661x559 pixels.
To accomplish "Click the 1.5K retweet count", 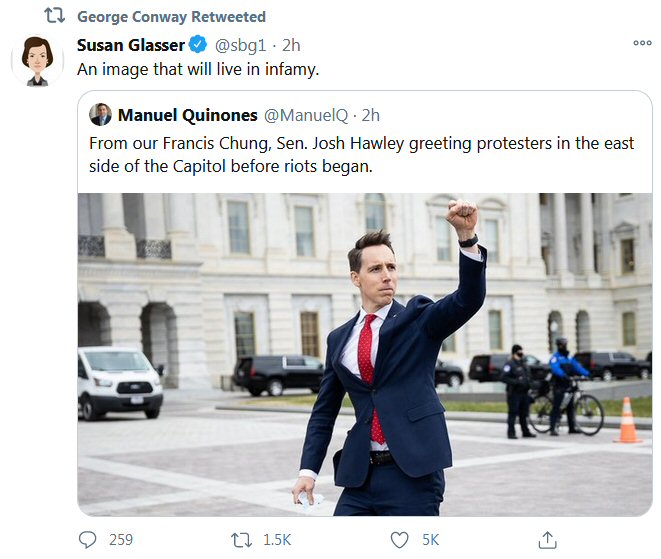I will tap(276, 540).
